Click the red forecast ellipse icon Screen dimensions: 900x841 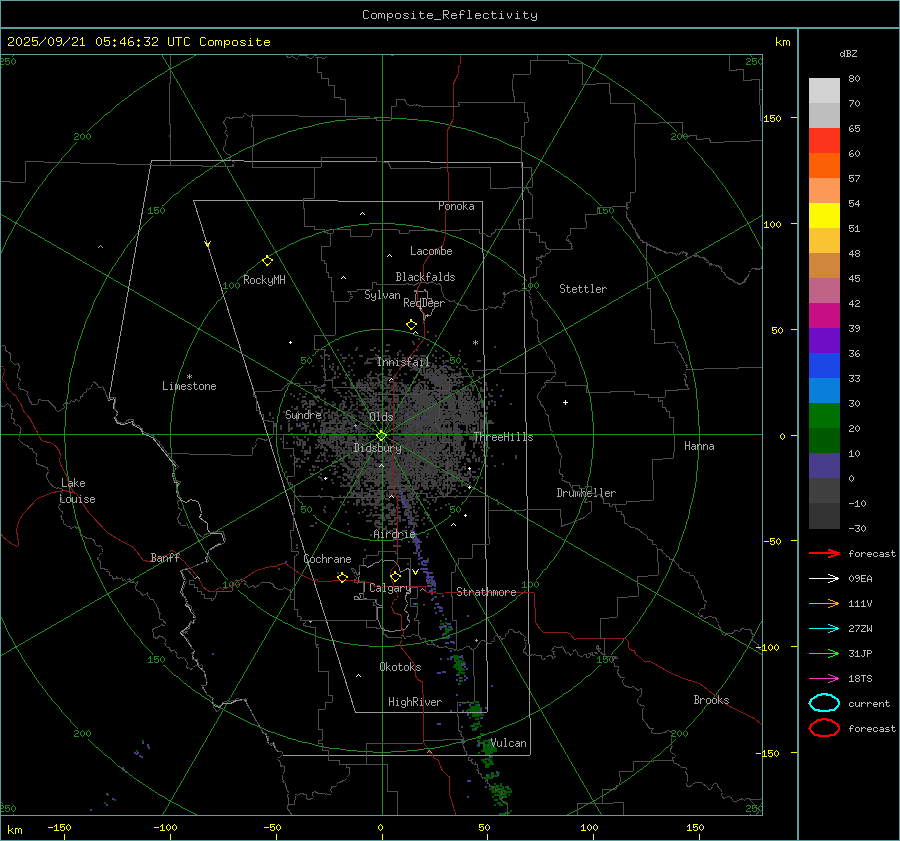coord(824,728)
